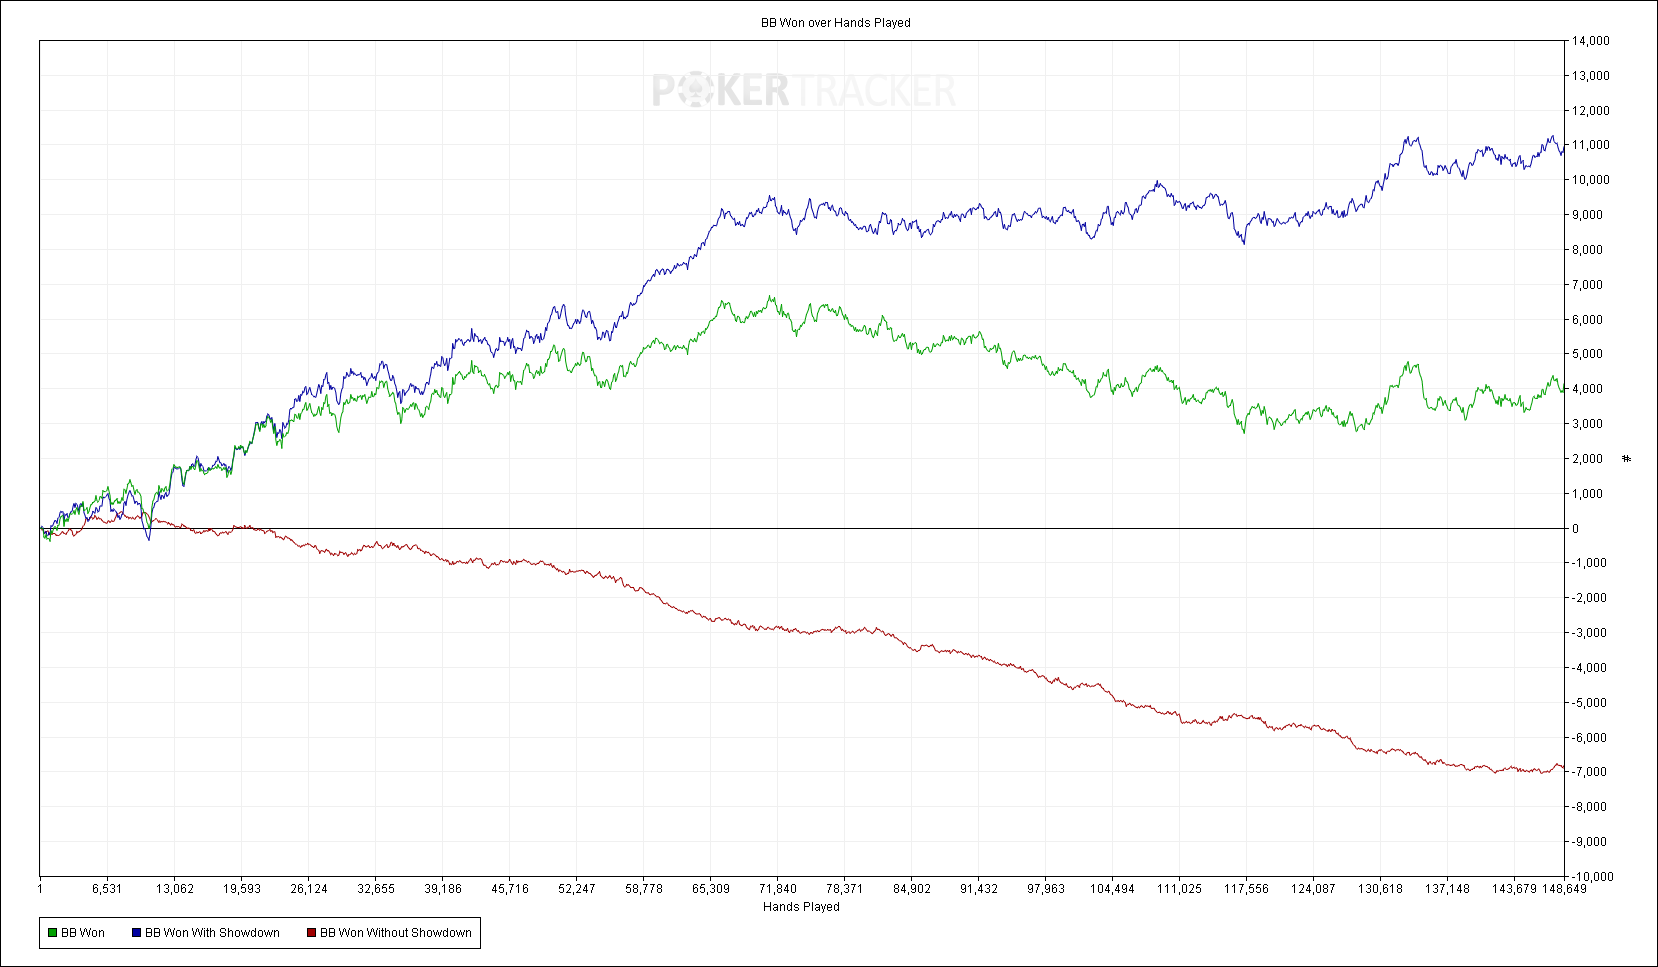Click the '130,618' x-axis value
Screen dimensions: 1658x967
1380,889
